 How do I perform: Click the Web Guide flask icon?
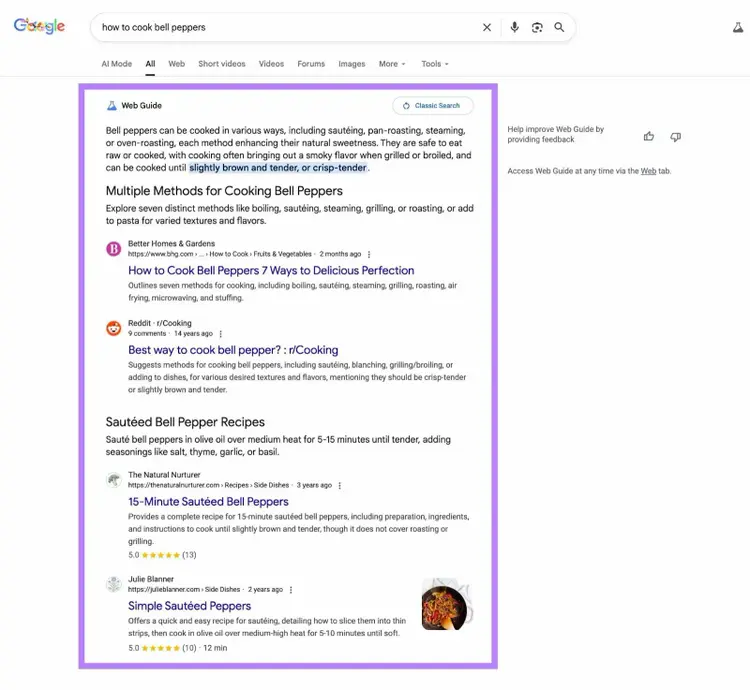click(x=111, y=106)
